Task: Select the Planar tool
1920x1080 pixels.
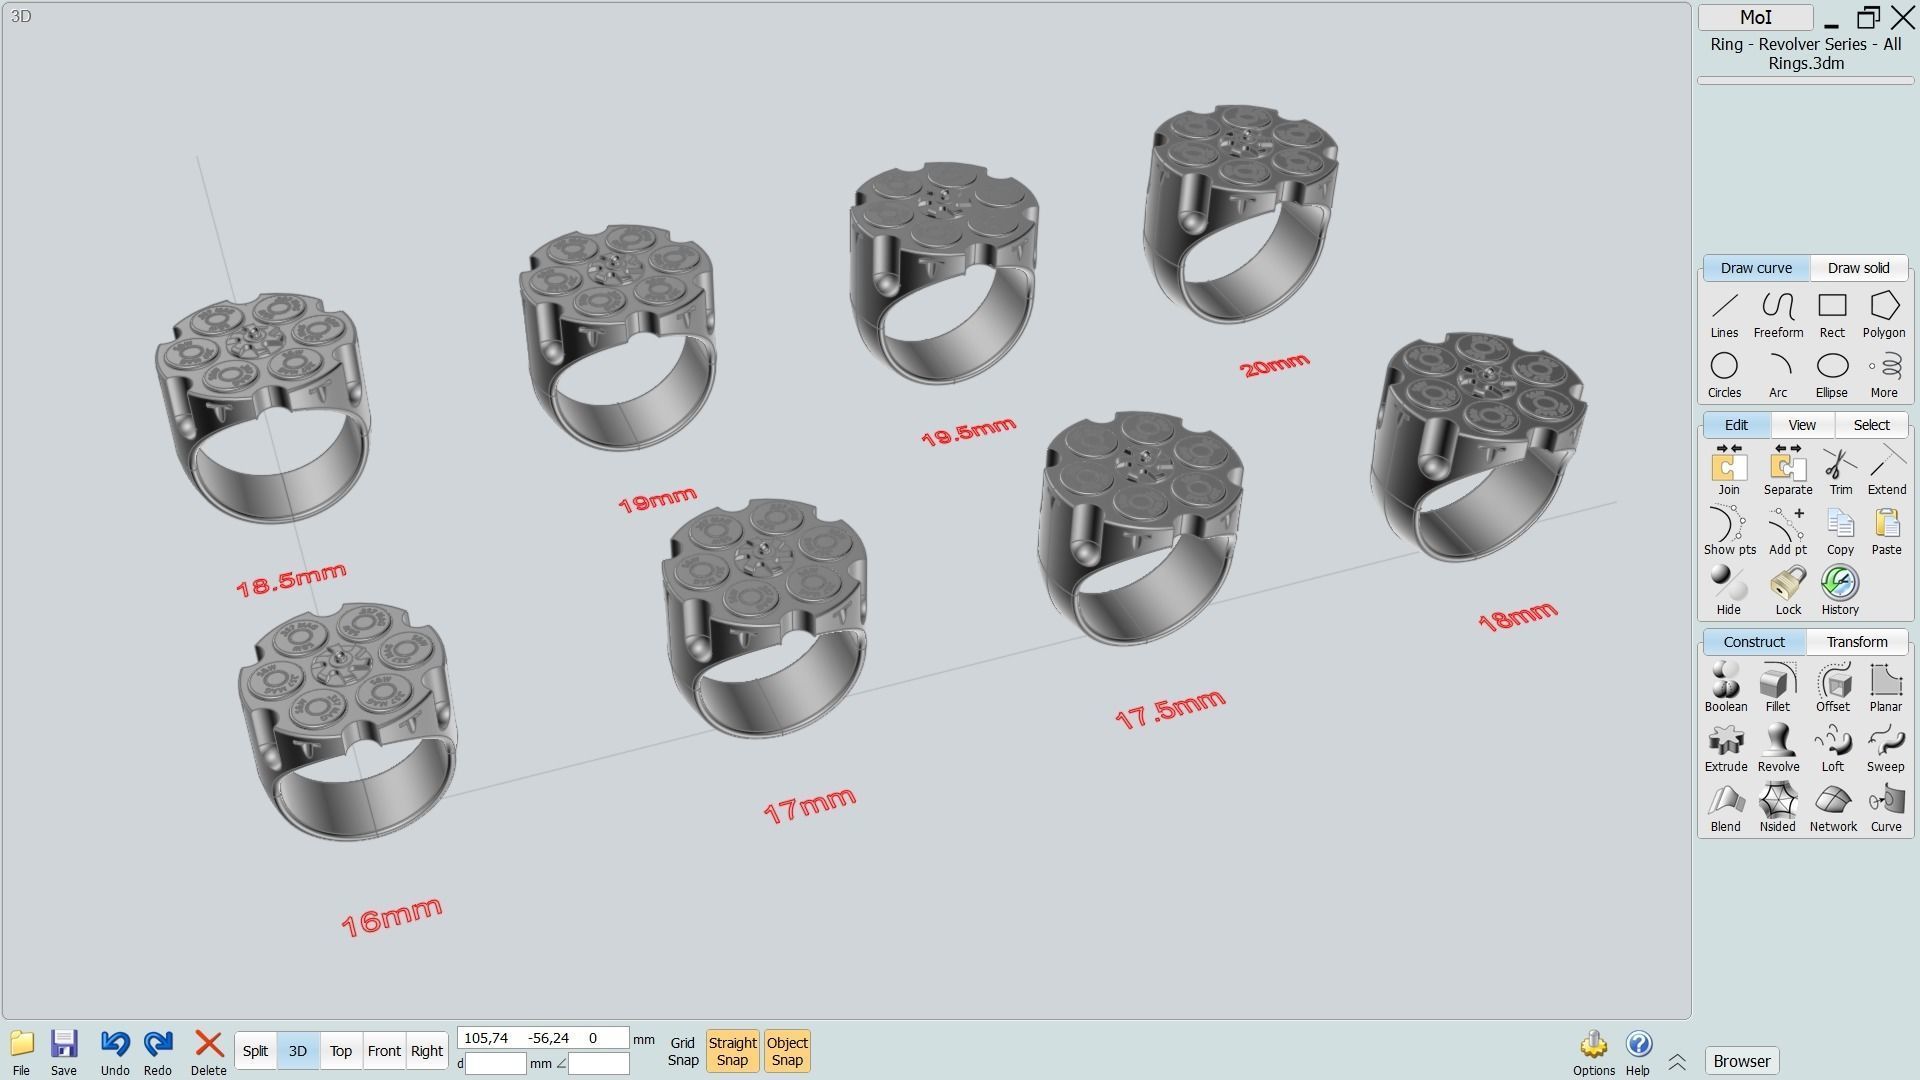Action: [x=1886, y=688]
